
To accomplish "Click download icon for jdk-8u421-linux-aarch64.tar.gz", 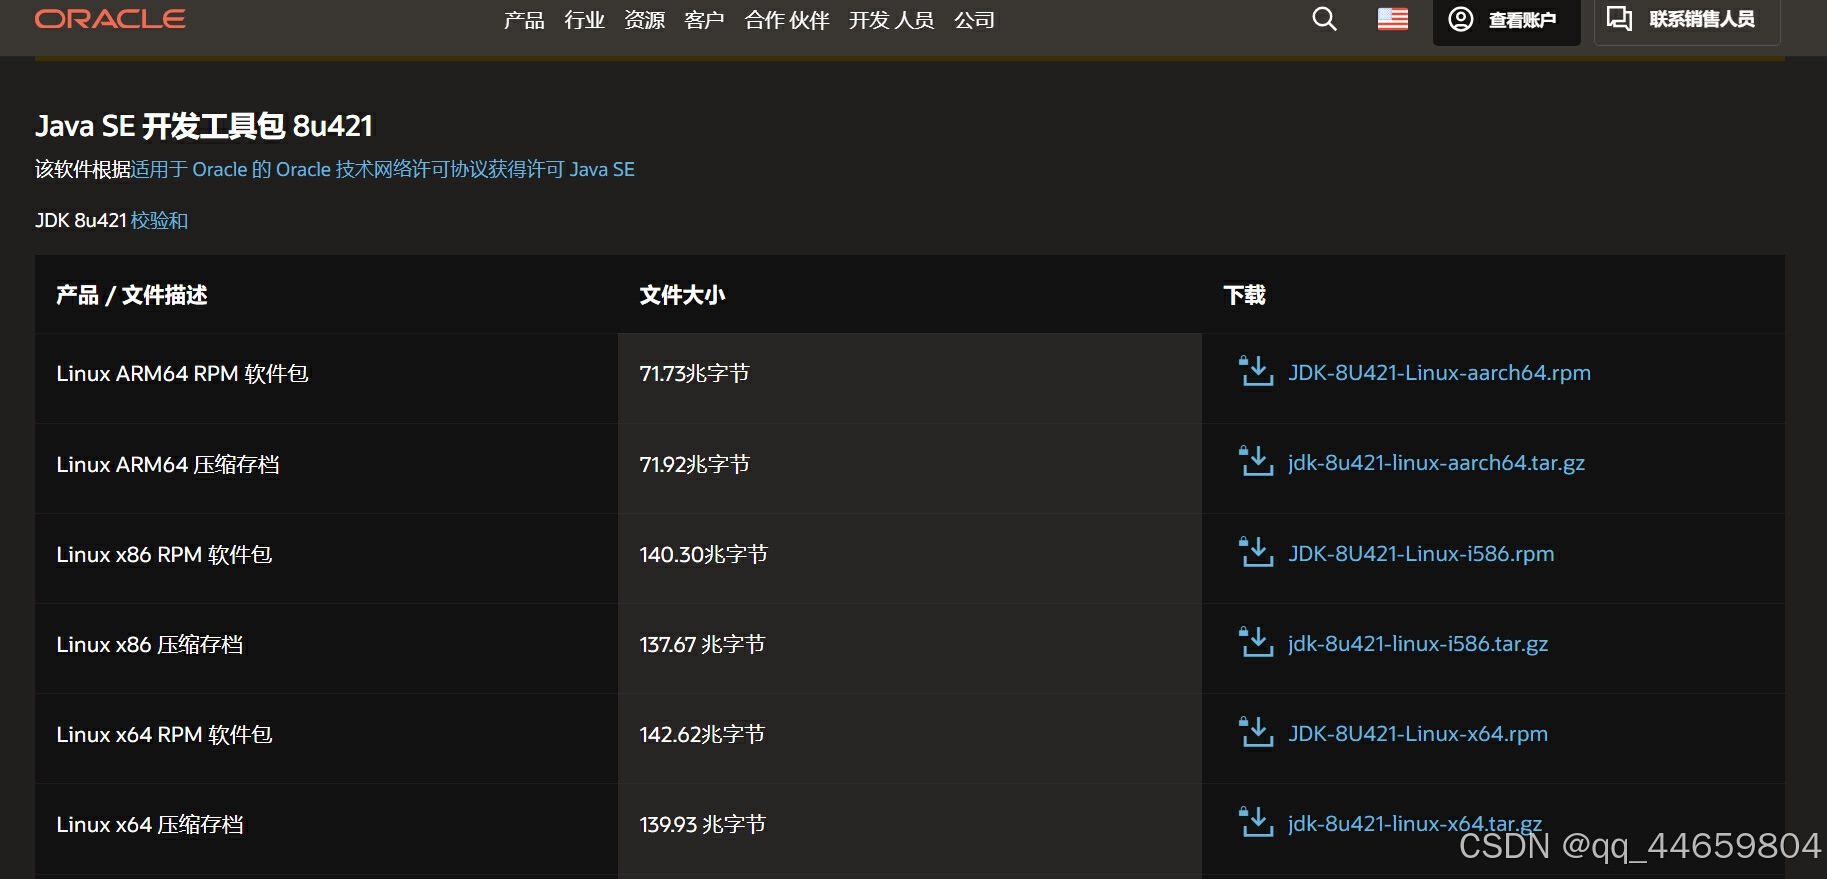I will point(1256,461).
